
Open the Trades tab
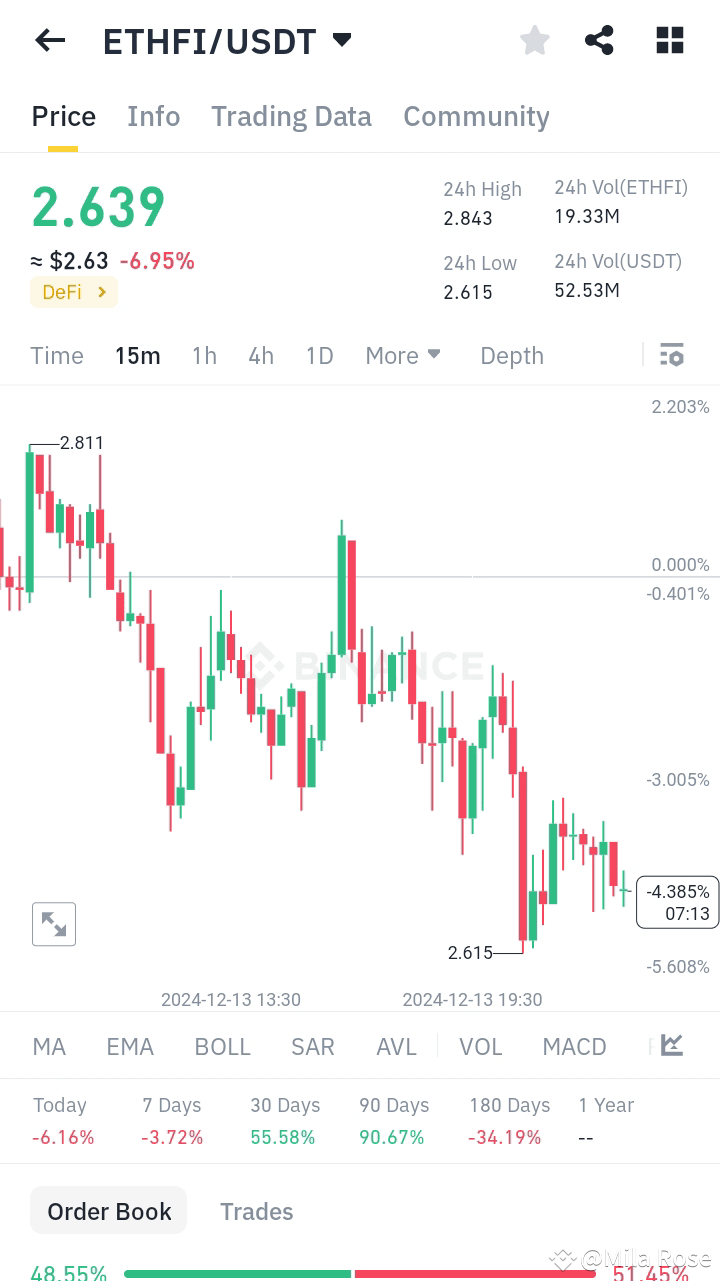tap(256, 1211)
